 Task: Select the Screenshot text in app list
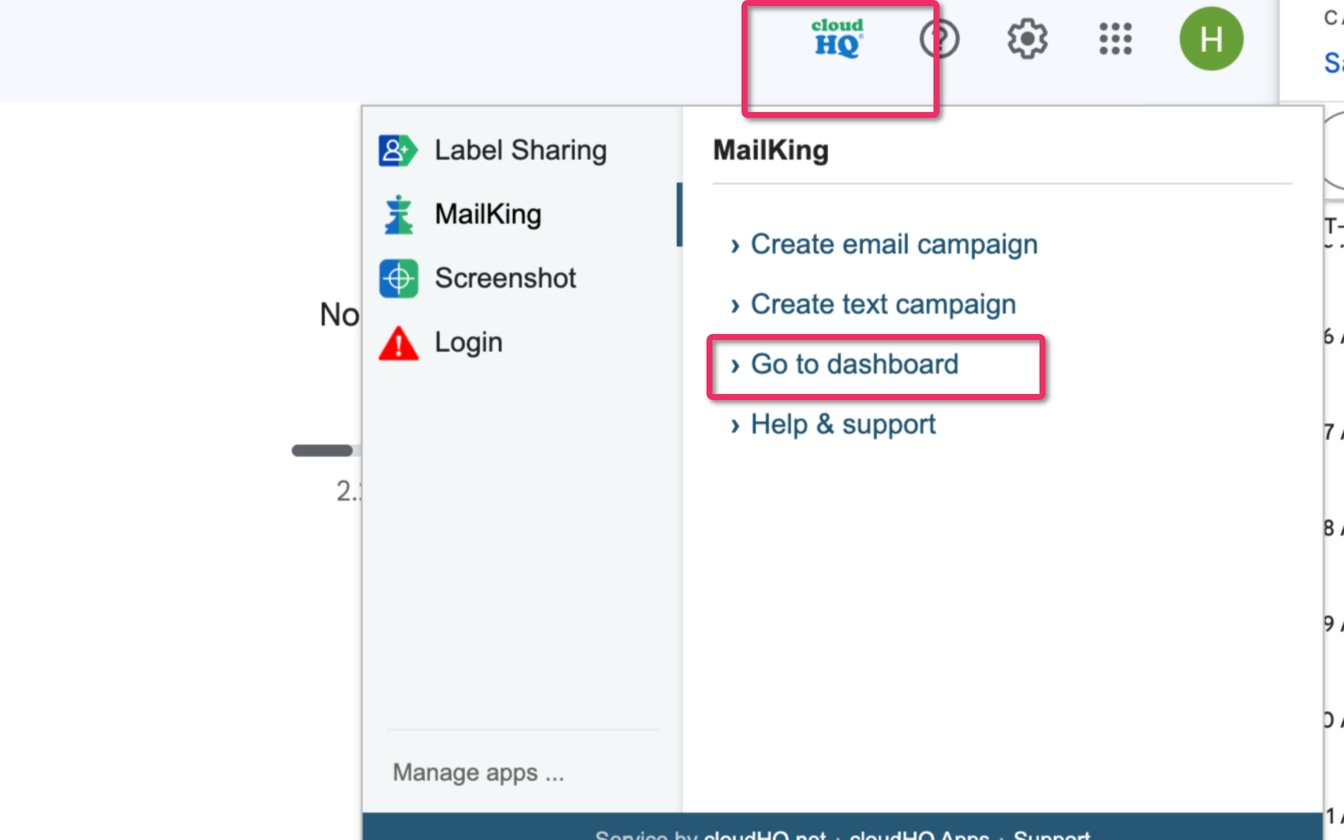pos(505,278)
